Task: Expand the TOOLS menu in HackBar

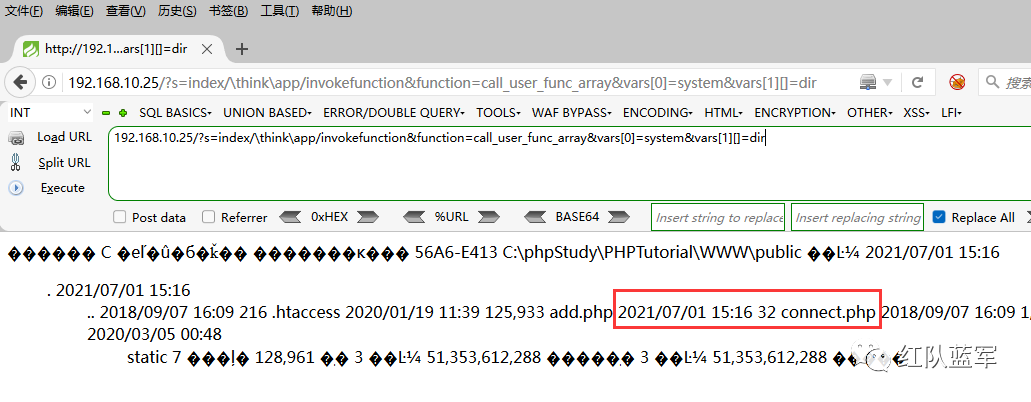Action: click(498, 113)
